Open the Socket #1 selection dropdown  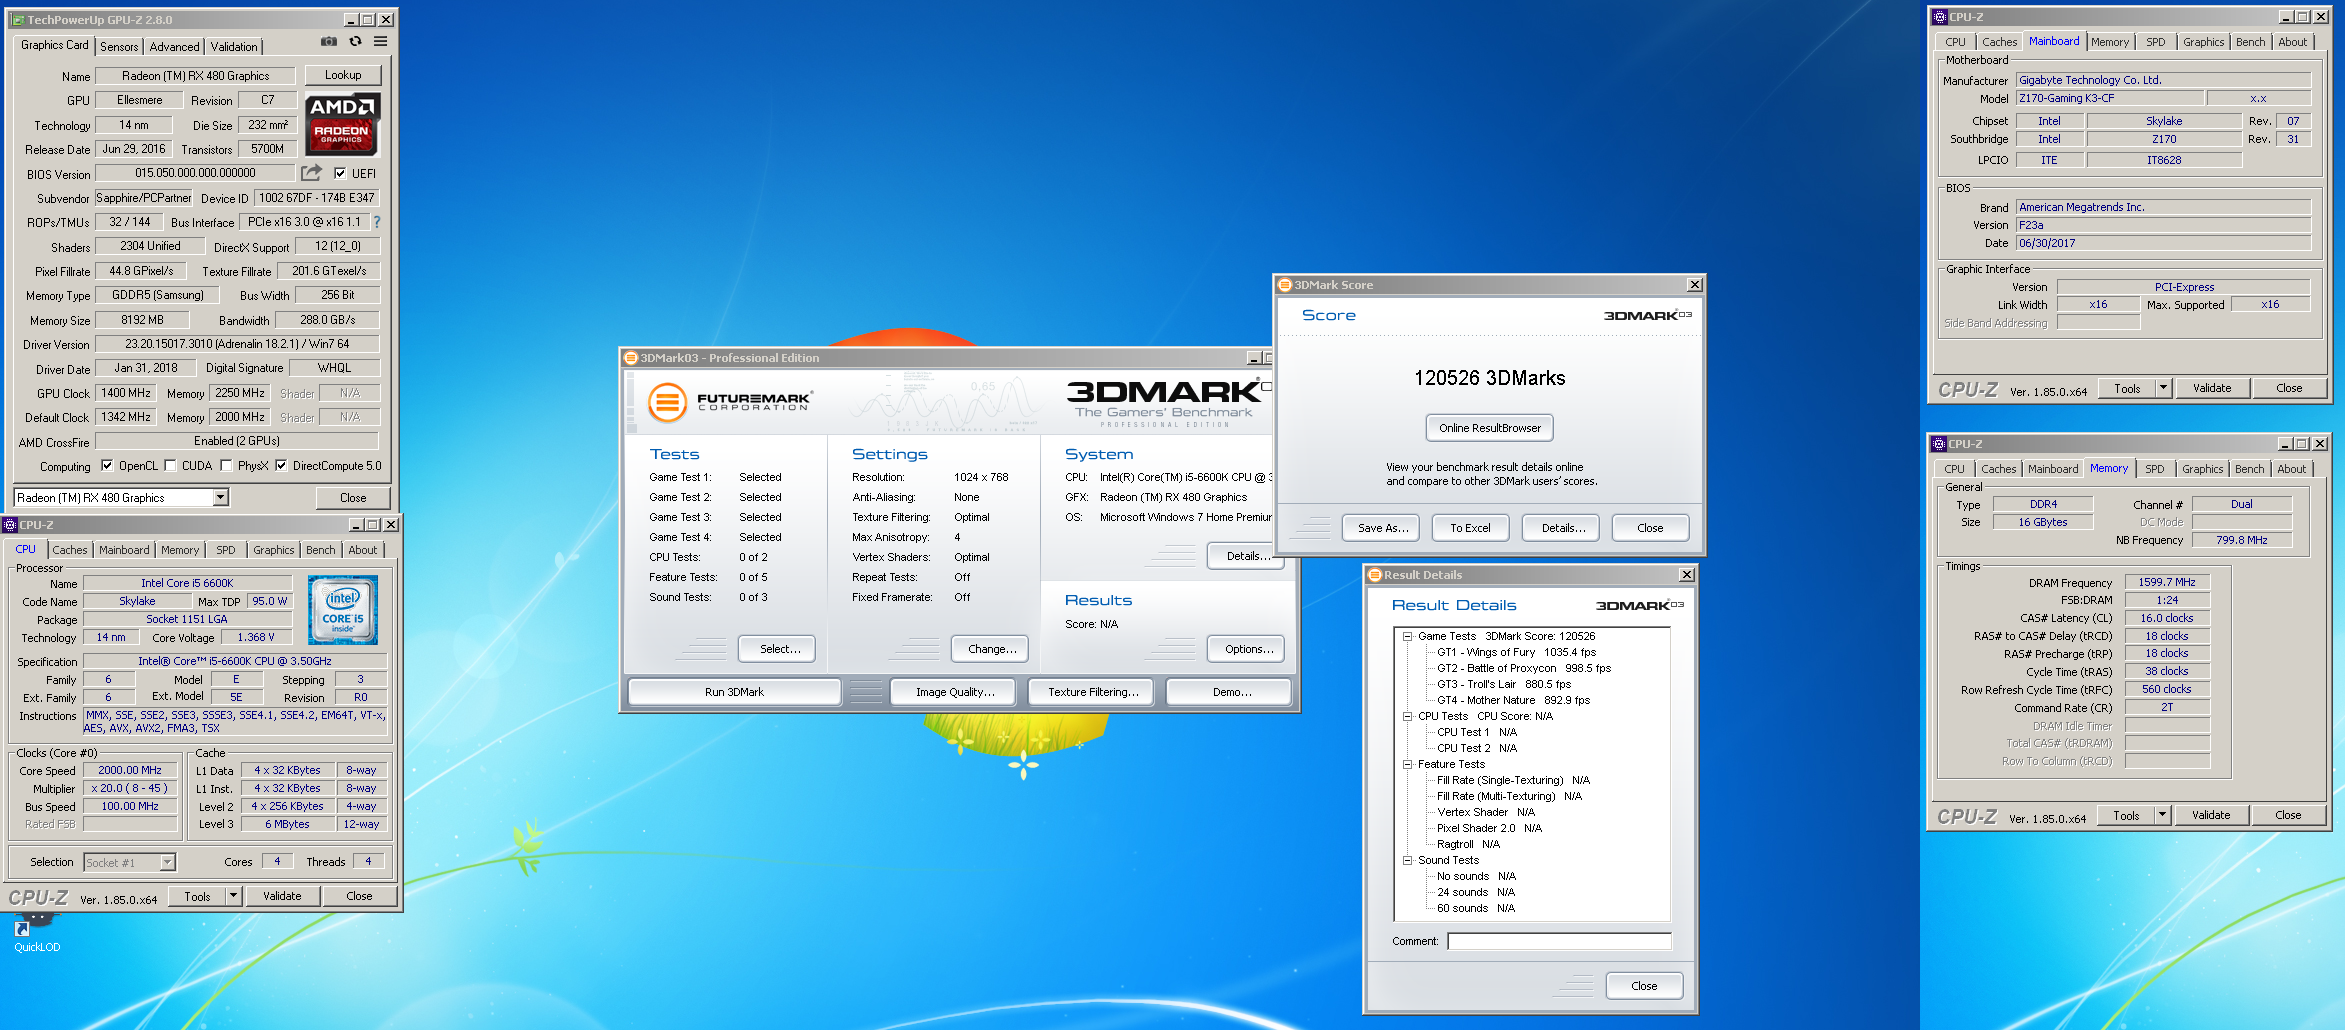[168, 863]
